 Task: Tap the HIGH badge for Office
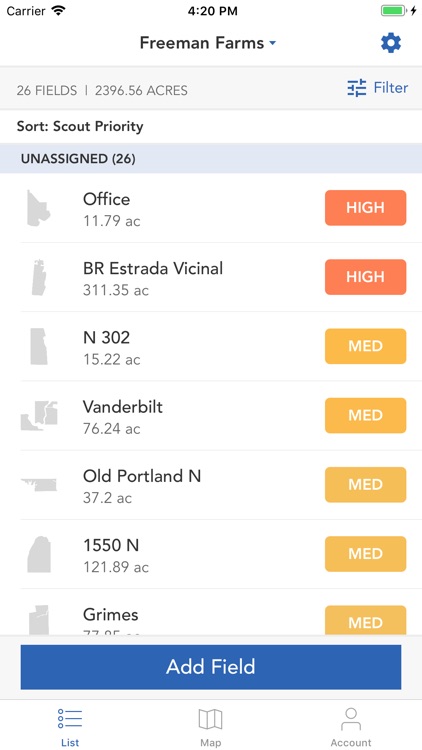coord(366,208)
